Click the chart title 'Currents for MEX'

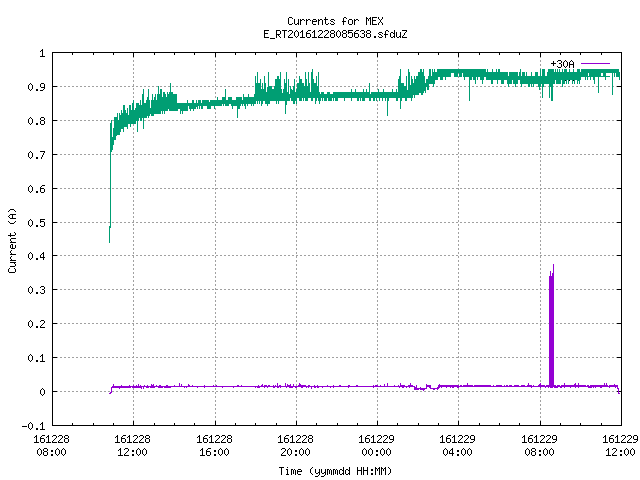[335, 21]
